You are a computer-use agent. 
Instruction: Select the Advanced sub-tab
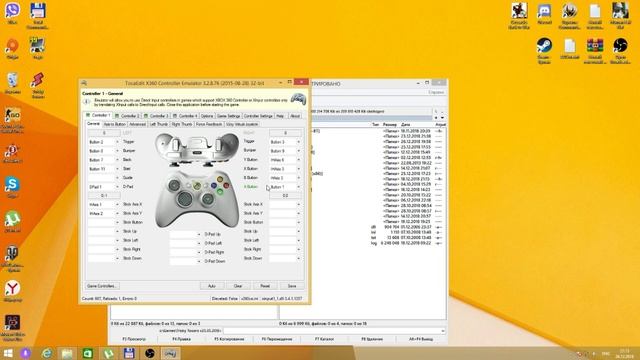point(137,124)
